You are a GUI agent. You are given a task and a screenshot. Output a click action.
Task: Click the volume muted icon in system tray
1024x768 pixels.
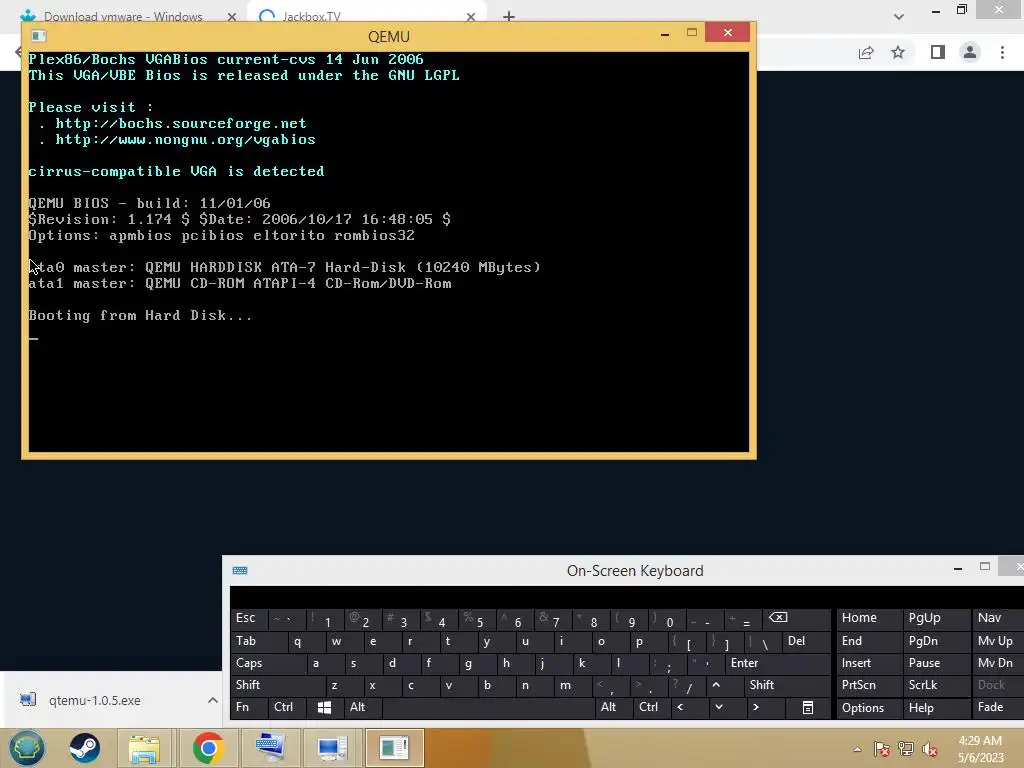(930, 749)
